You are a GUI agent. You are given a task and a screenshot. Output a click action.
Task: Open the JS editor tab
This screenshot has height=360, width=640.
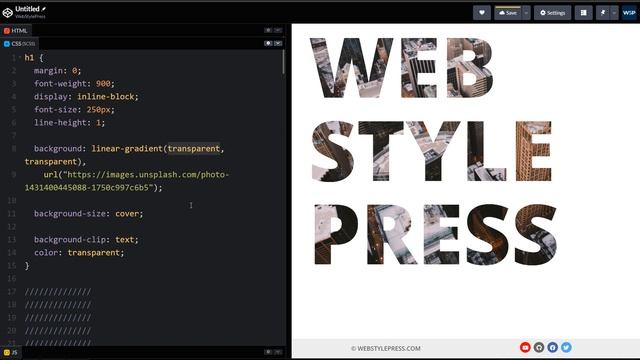click(11, 352)
